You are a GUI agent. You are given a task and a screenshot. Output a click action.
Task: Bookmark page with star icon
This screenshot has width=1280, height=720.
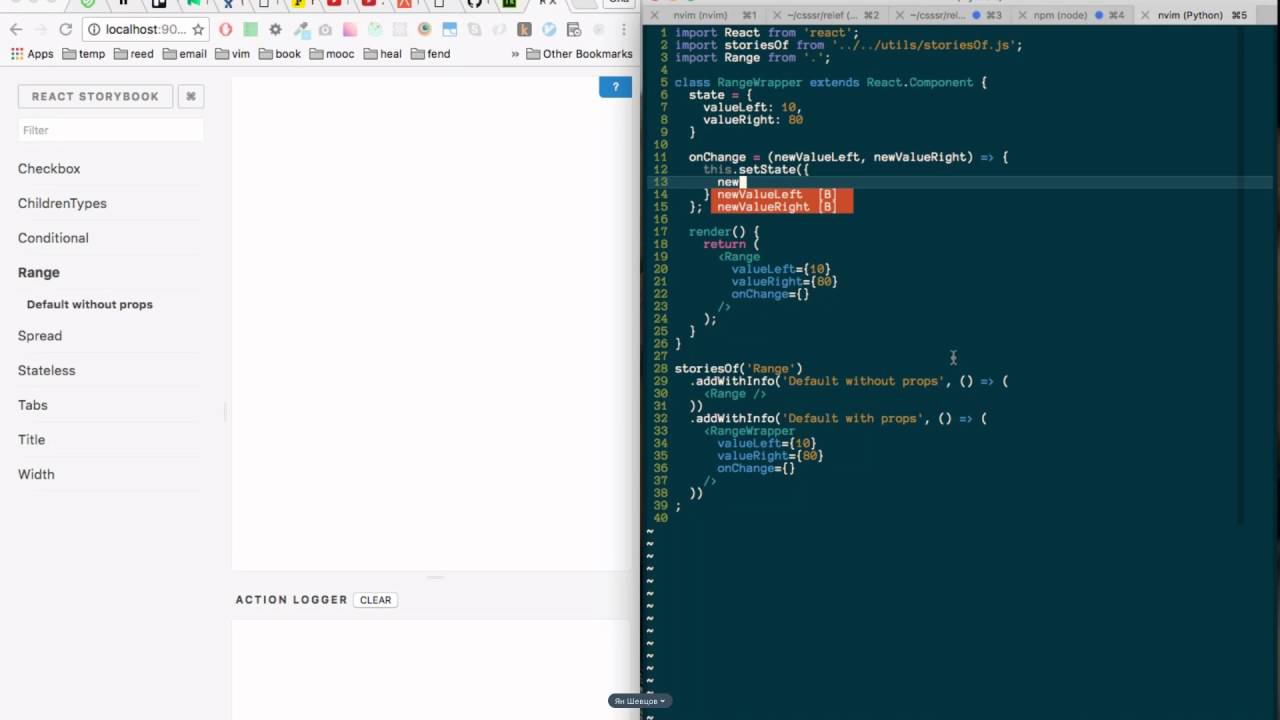(197, 30)
